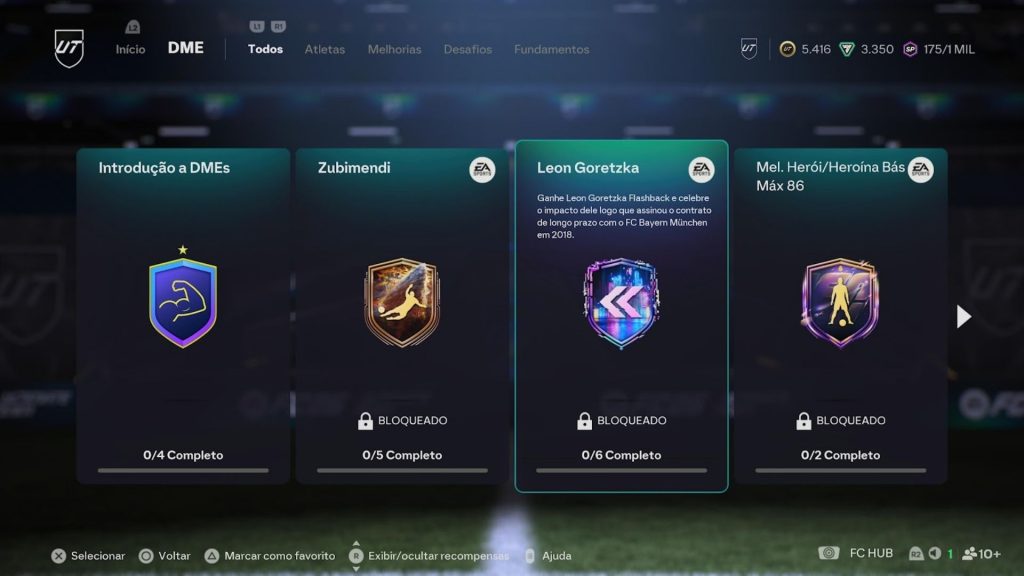
Task: Click the UT shield logo in top-left
Action: click(x=69, y=48)
